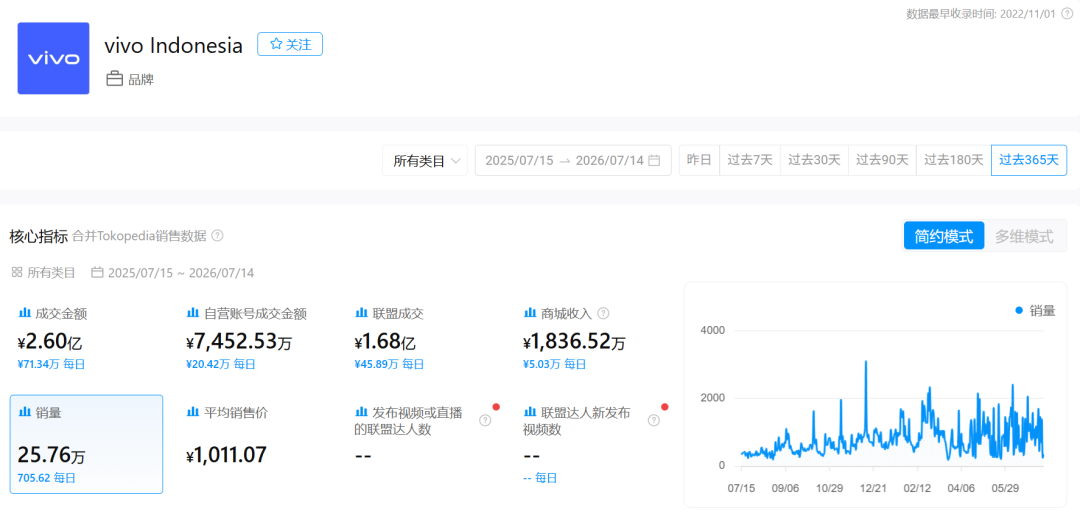This screenshot has width=1080, height=517.
Task: Click bar chart icon next to 联盟达人新发布
Action: 530,412
